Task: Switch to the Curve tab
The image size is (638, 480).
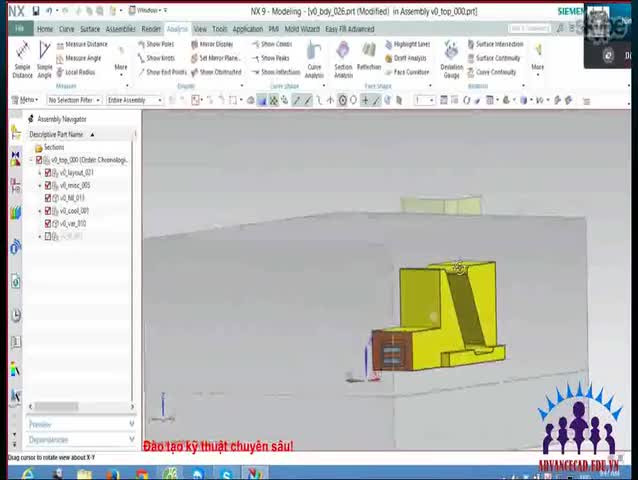Action: 66,29
